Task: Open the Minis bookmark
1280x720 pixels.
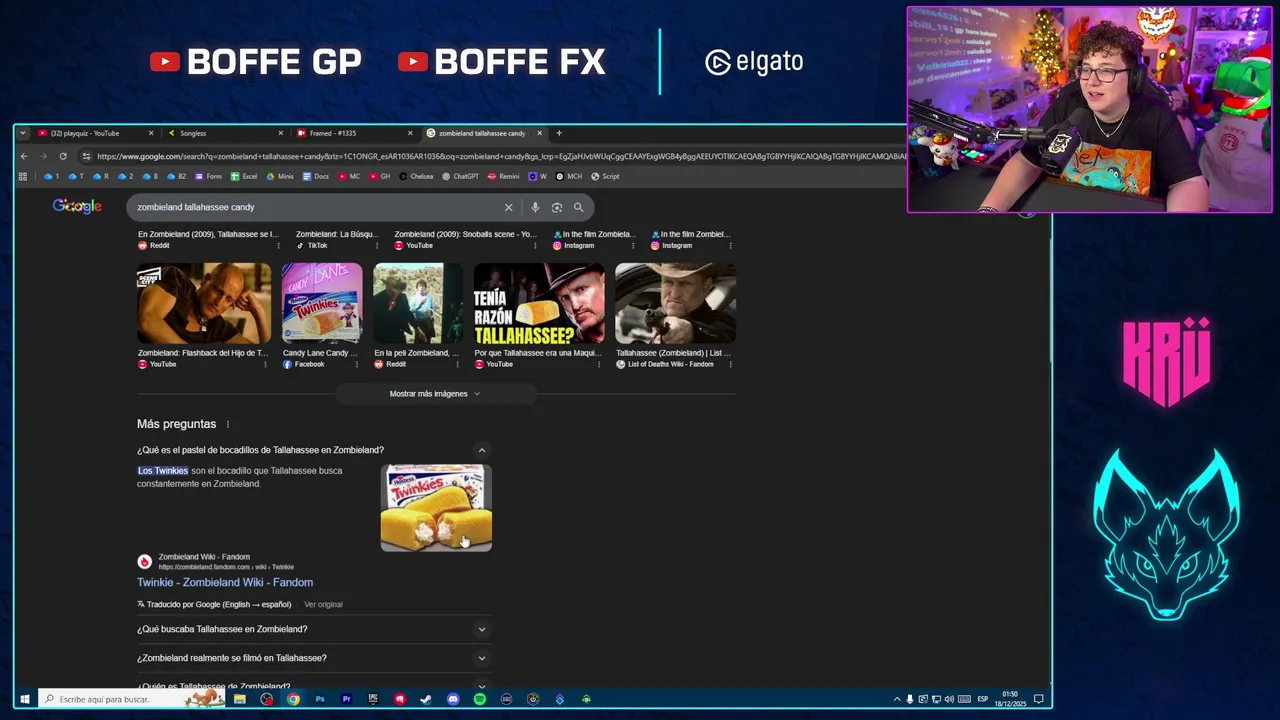Action: pos(279,176)
